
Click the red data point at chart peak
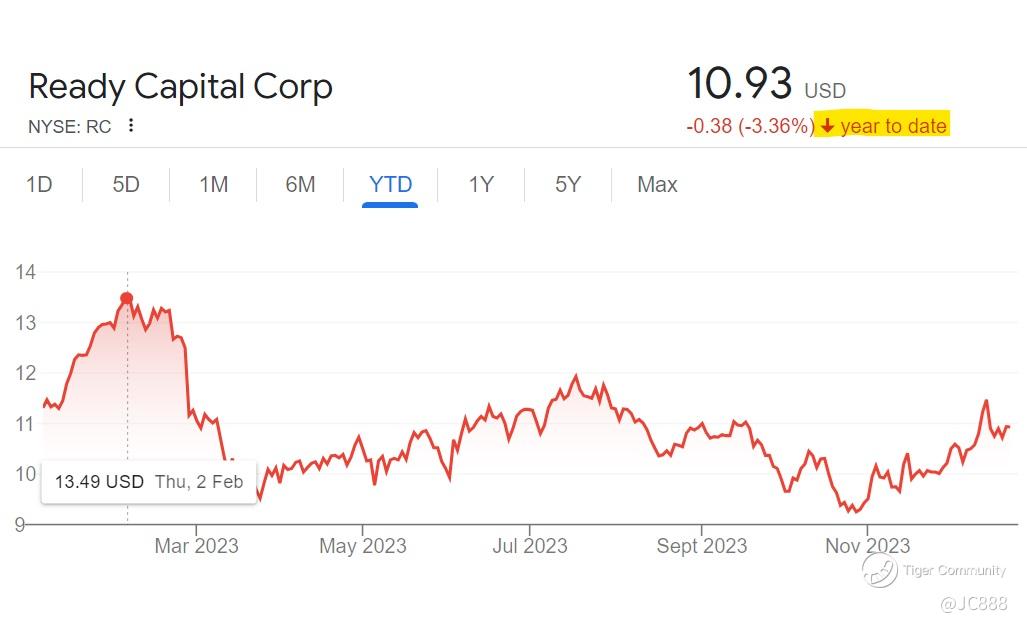(x=127, y=298)
